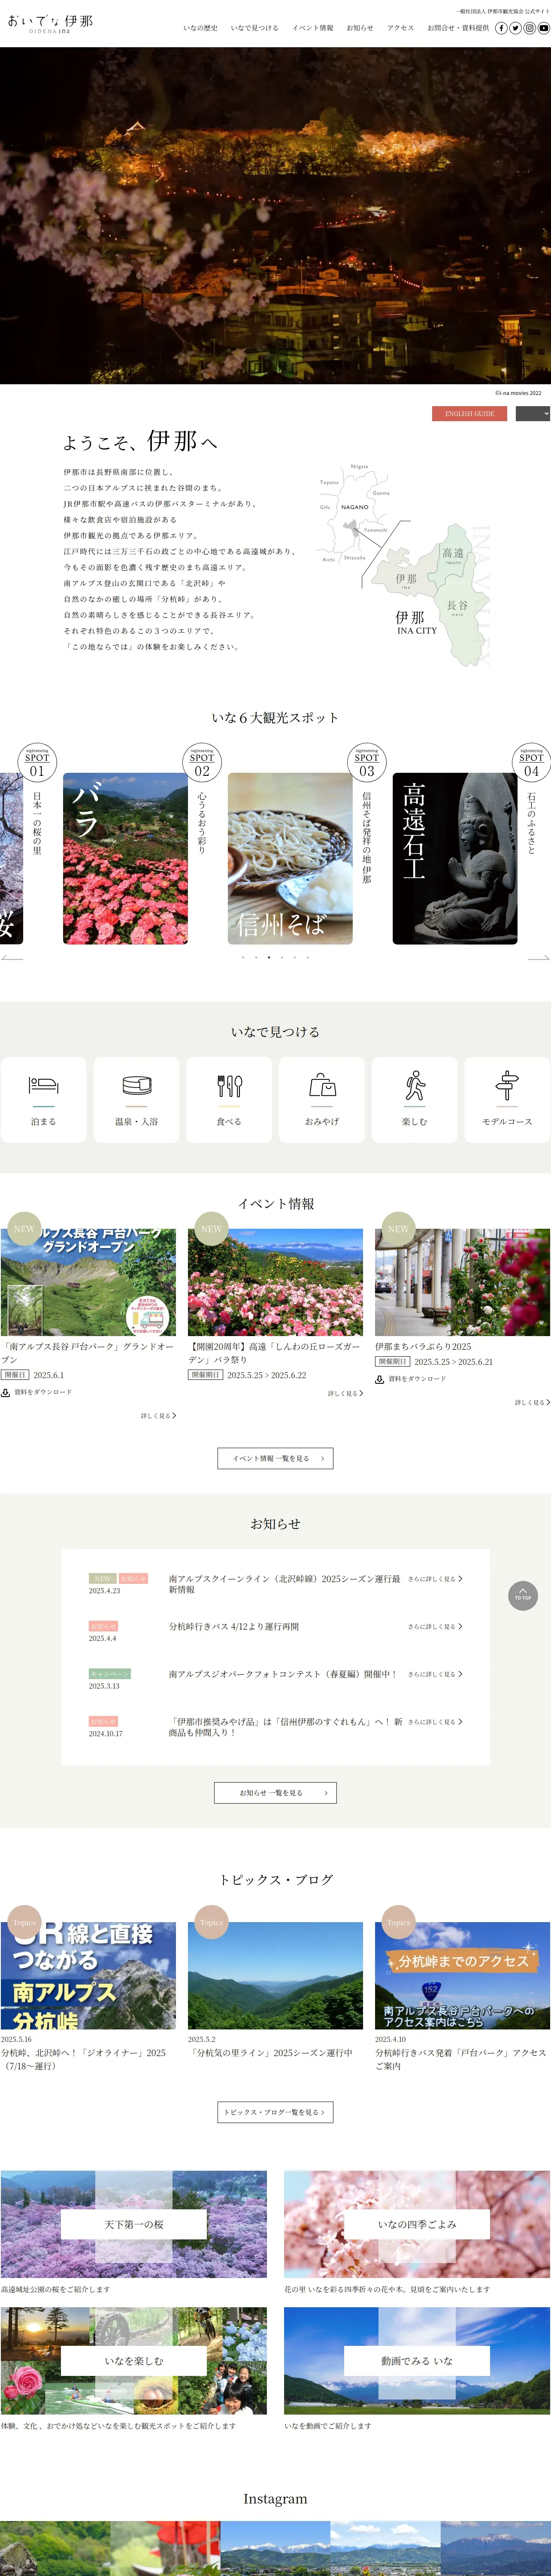Open 天下第一の桜 banner
This screenshot has height=2576, width=551.
pyautogui.click(x=134, y=2224)
